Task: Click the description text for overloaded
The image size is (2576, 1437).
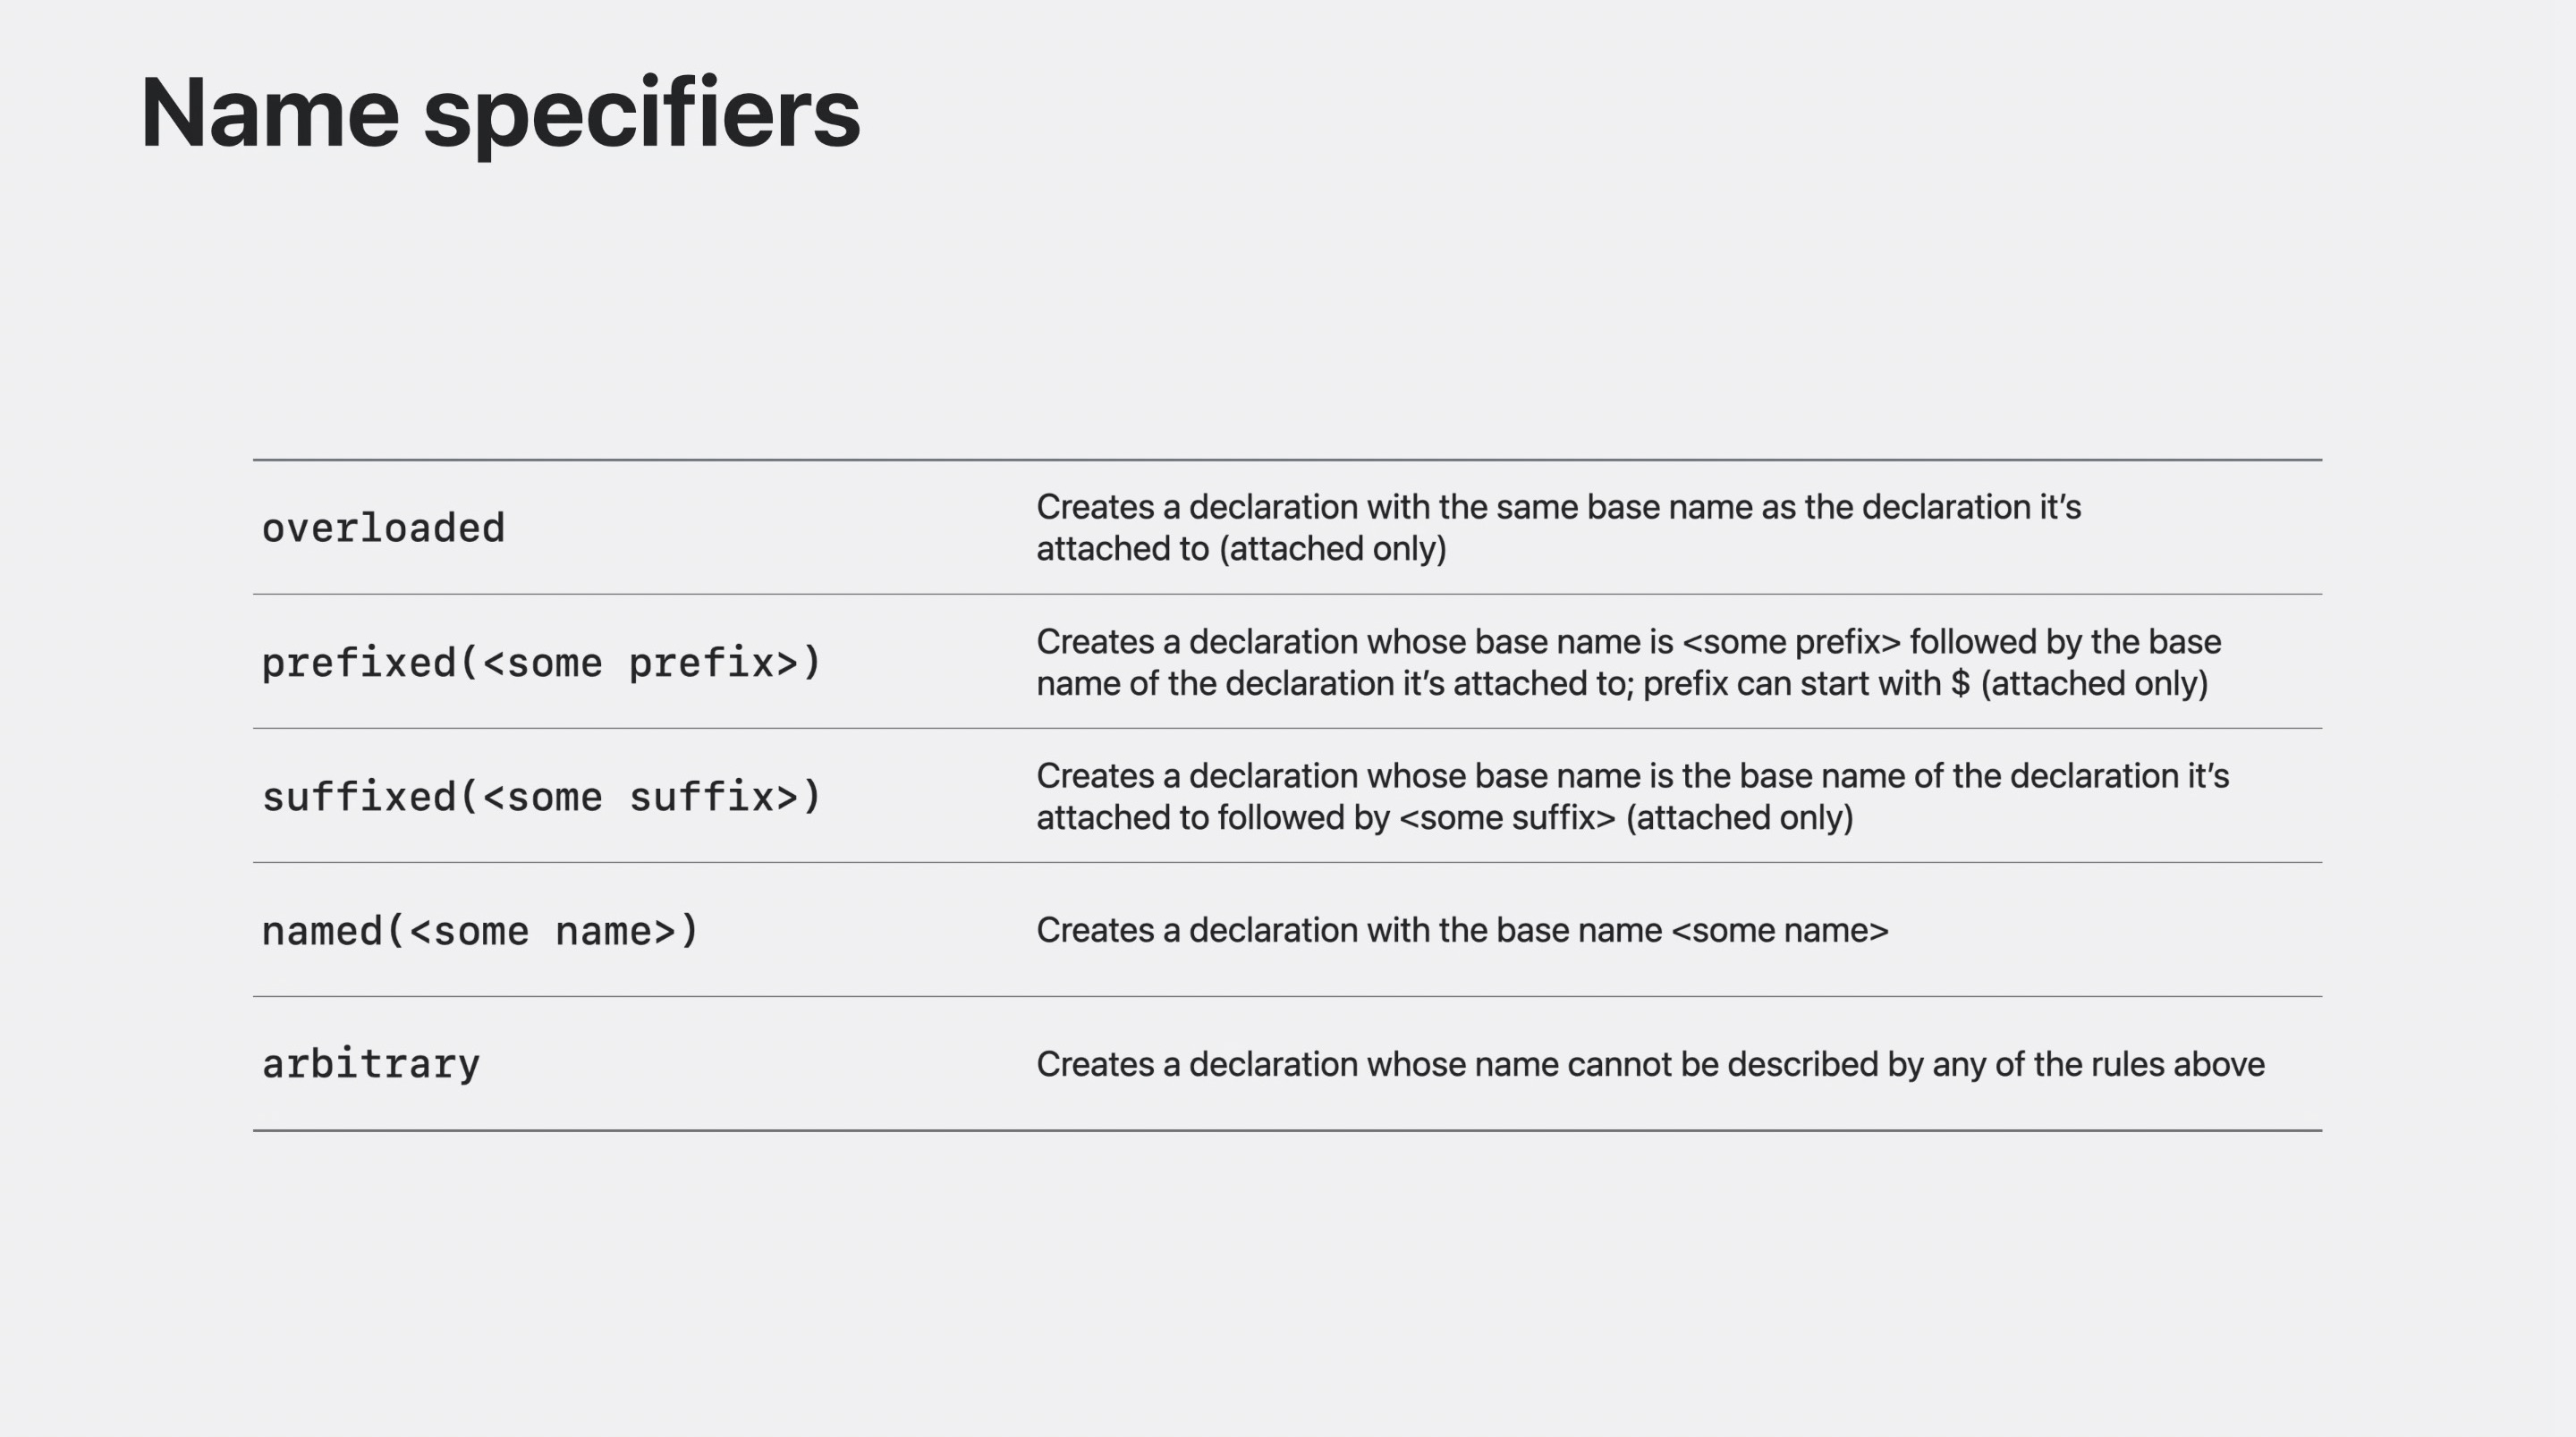Action: (x=1558, y=527)
